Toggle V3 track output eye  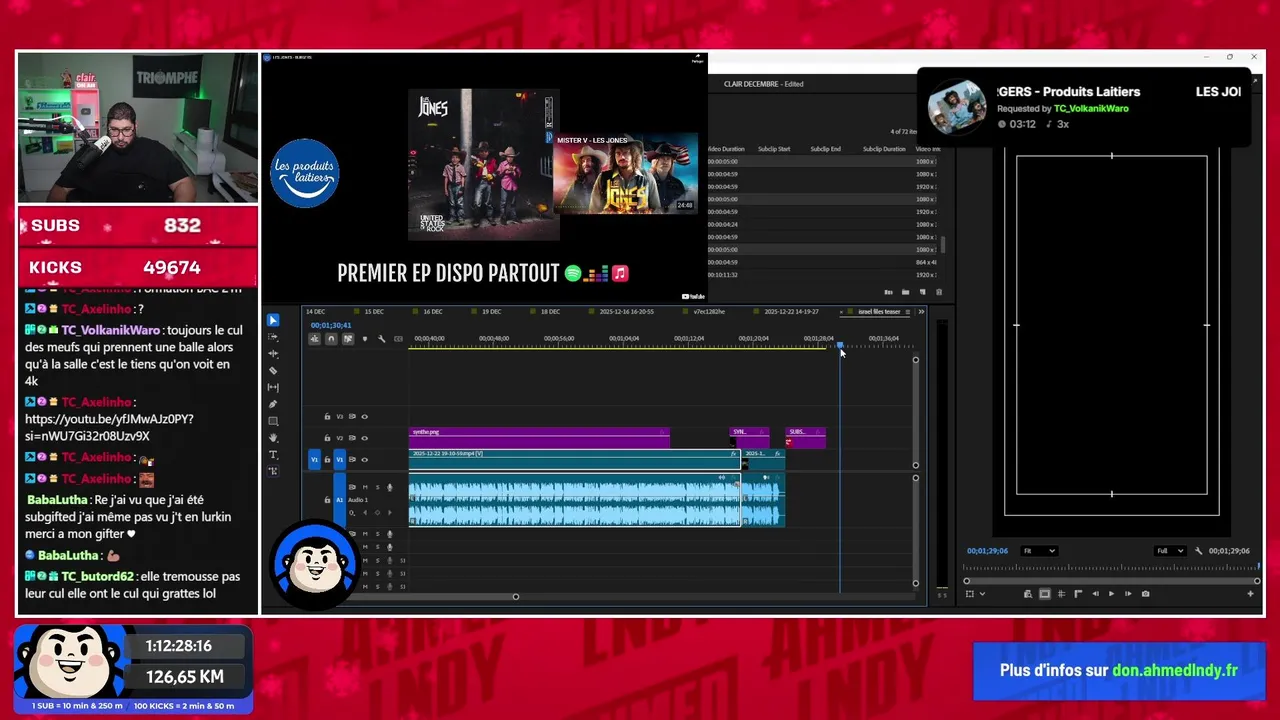[364, 417]
